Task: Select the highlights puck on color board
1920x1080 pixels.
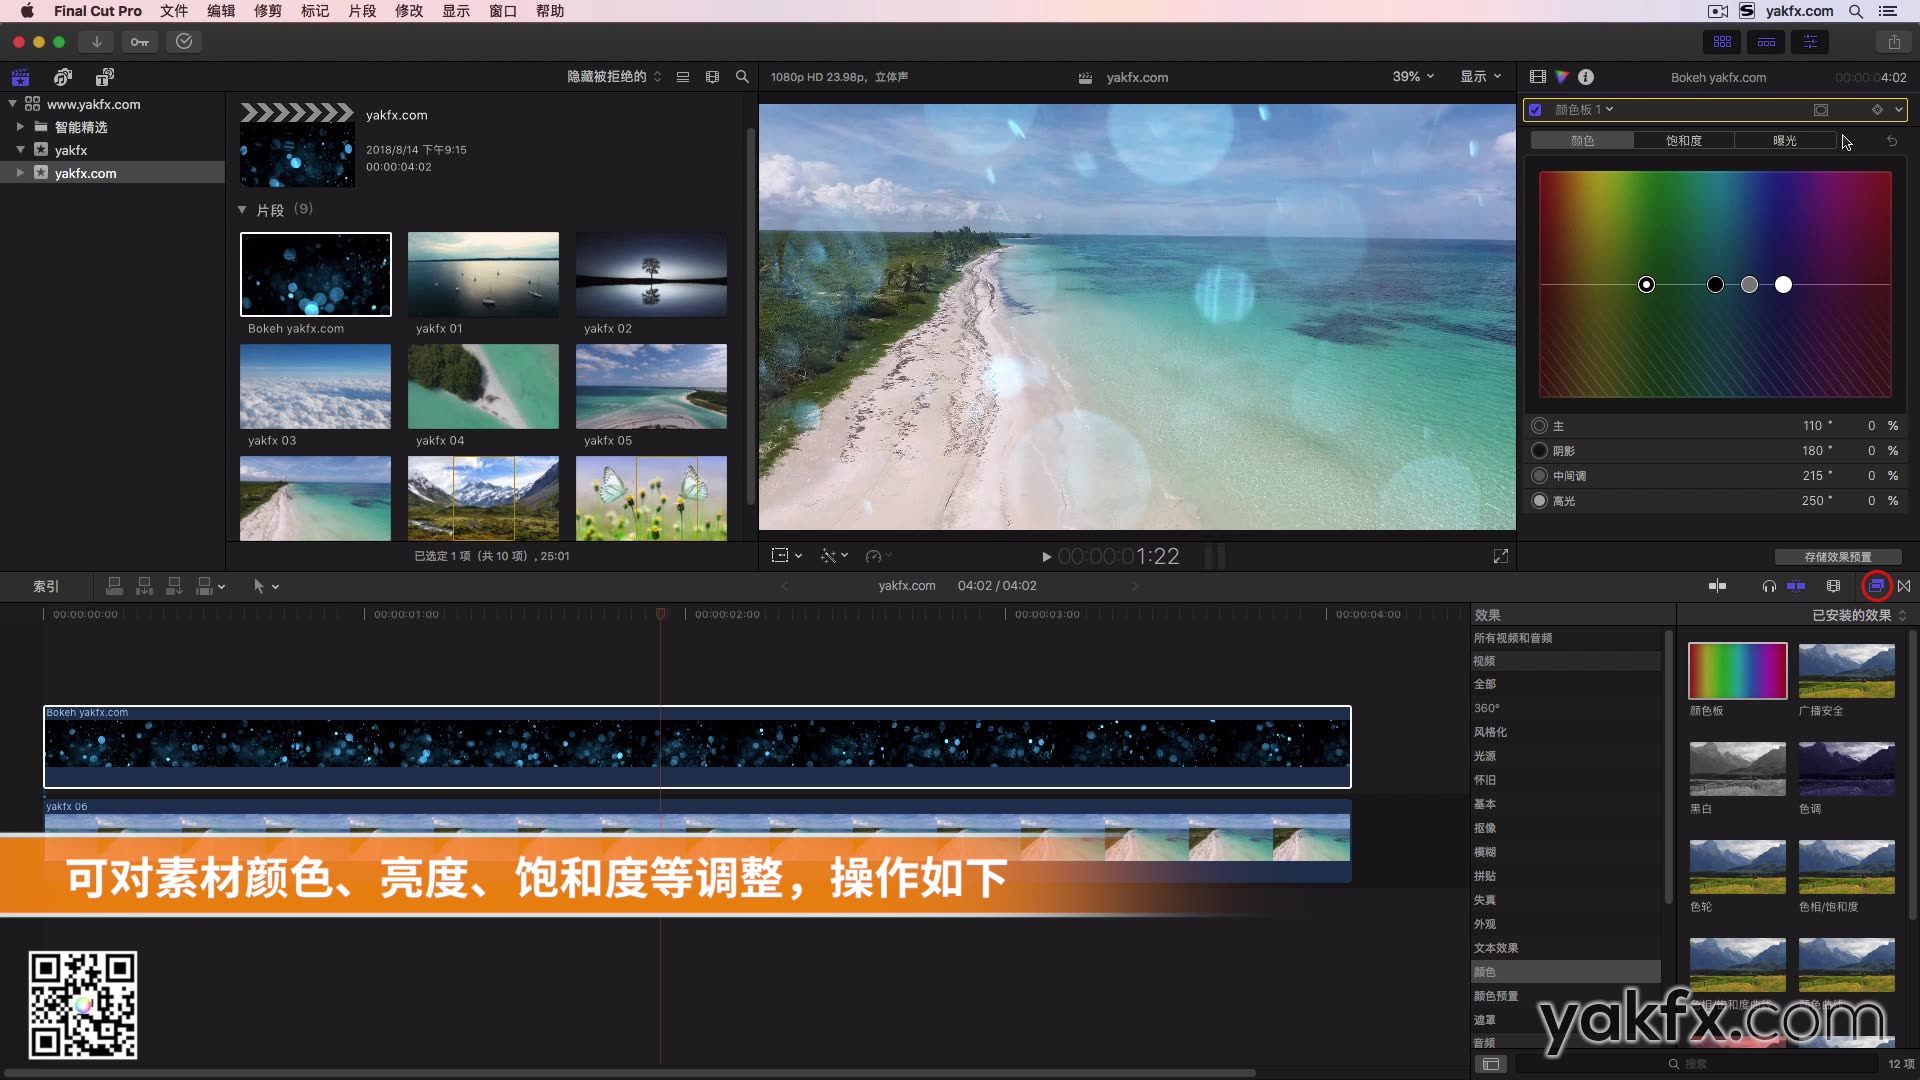Action: (1783, 285)
